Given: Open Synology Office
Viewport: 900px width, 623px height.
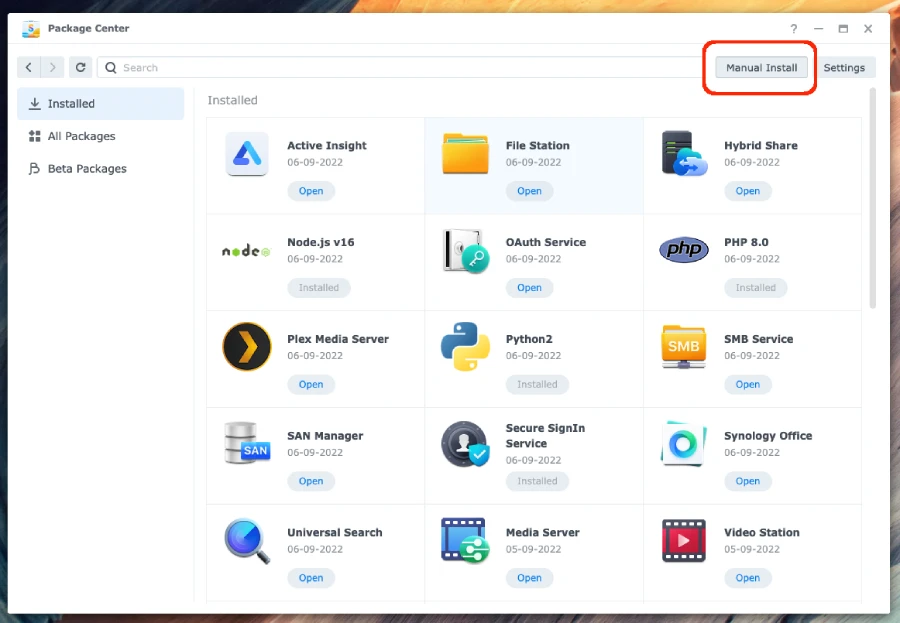Looking at the screenshot, I should [747, 481].
